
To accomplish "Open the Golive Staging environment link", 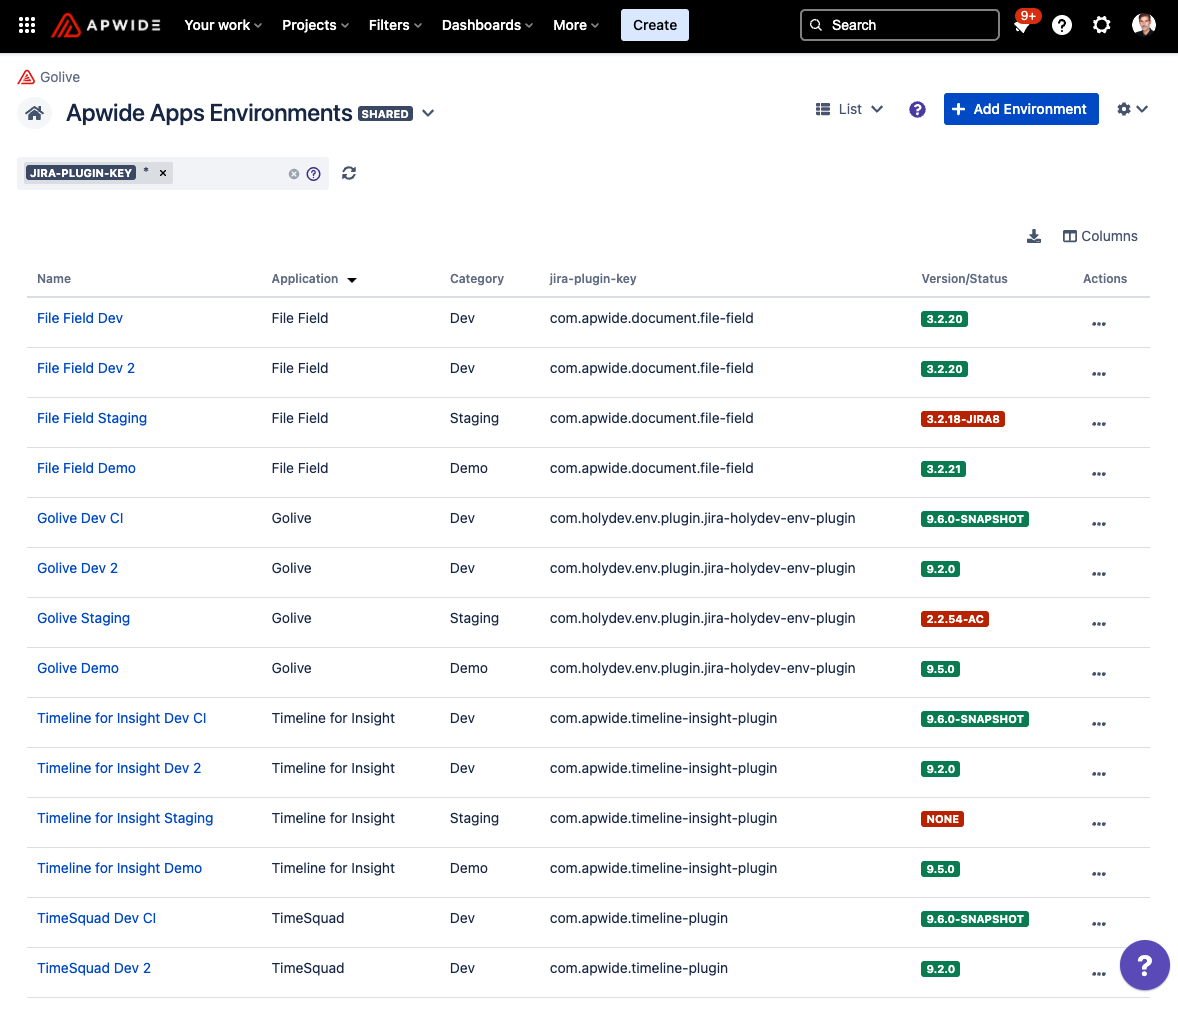I will coord(83,618).
